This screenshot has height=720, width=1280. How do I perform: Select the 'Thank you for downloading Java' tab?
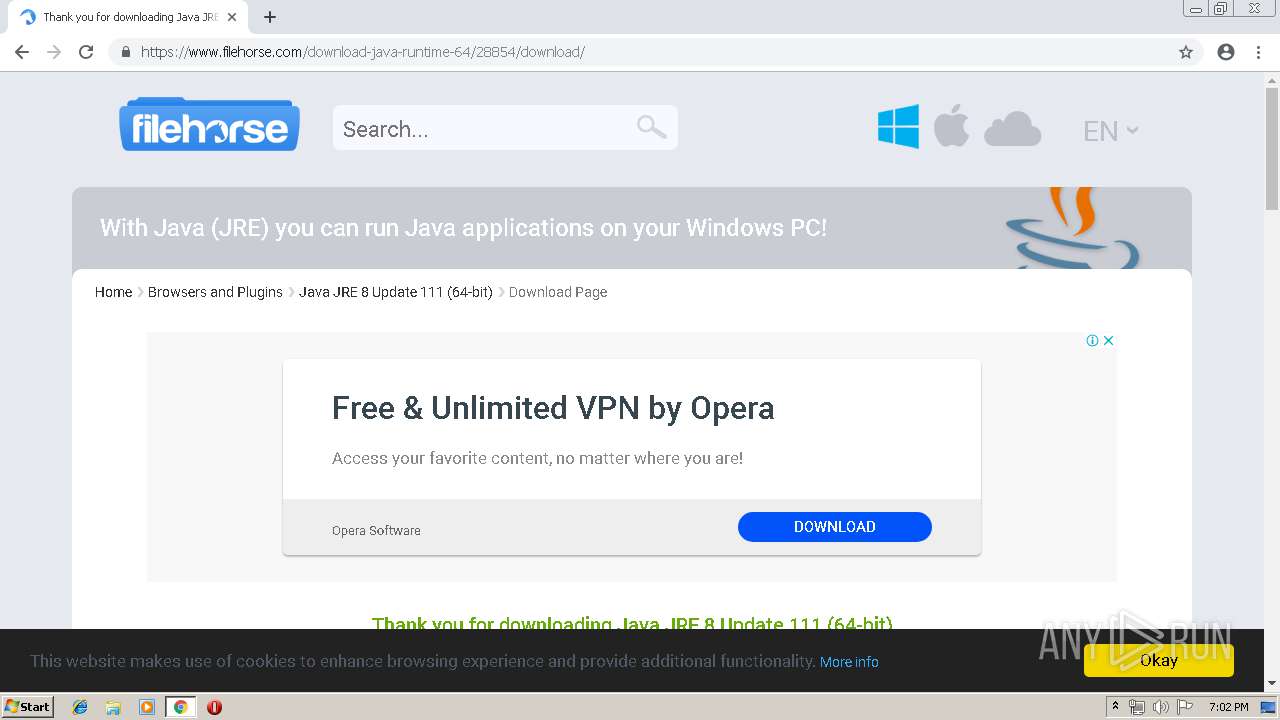pyautogui.click(x=128, y=17)
